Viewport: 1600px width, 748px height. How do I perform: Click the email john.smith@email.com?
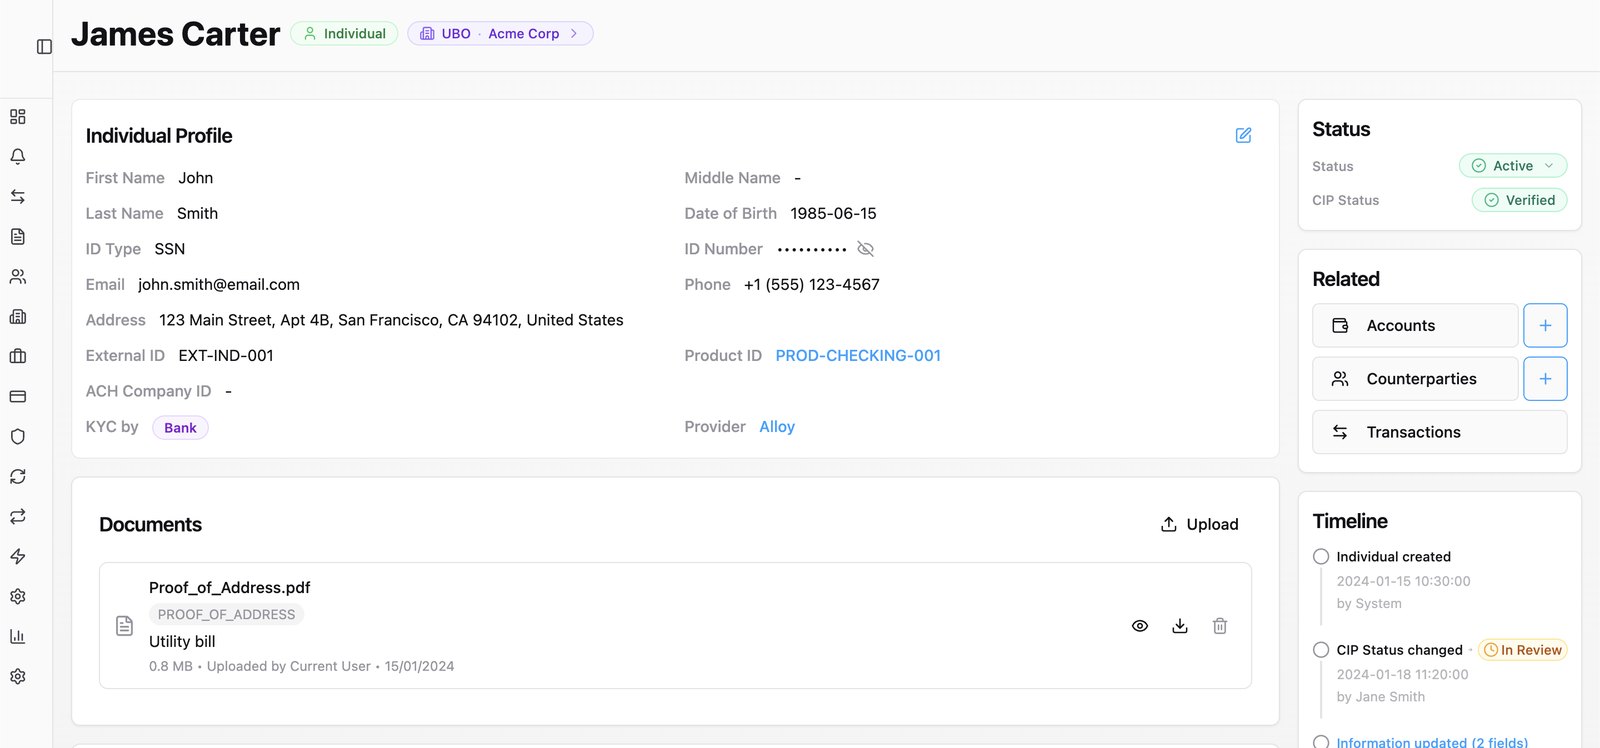click(x=219, y=285)
